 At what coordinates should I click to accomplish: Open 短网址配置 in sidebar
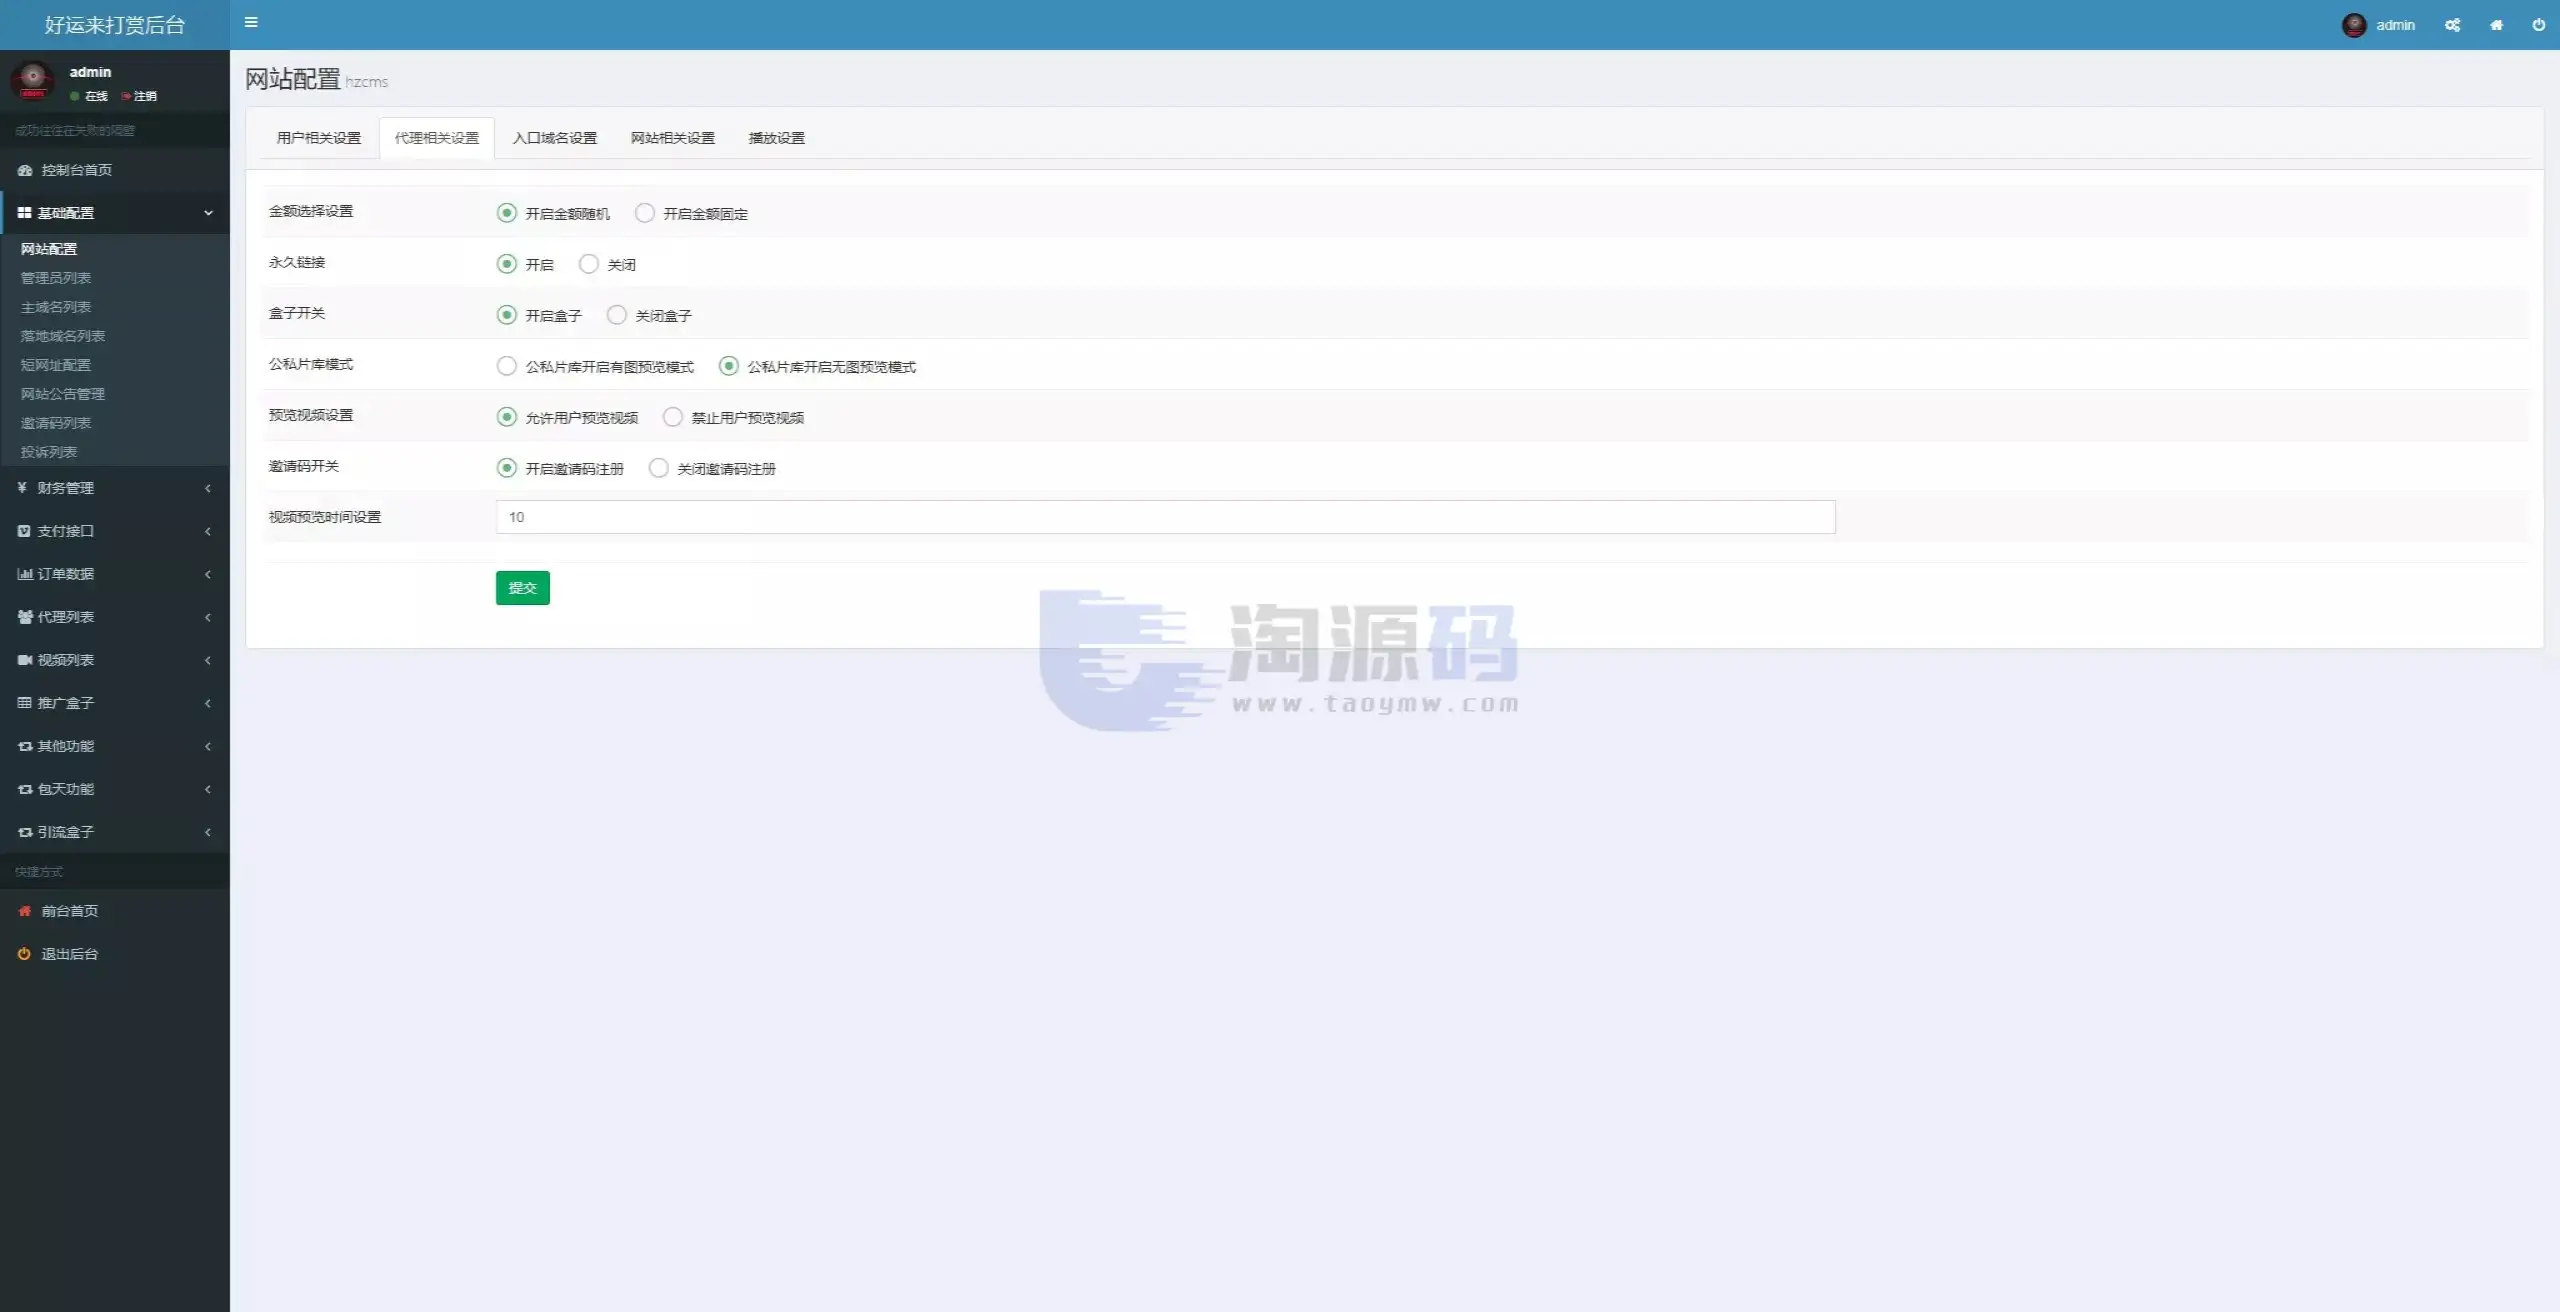point(56,365)
